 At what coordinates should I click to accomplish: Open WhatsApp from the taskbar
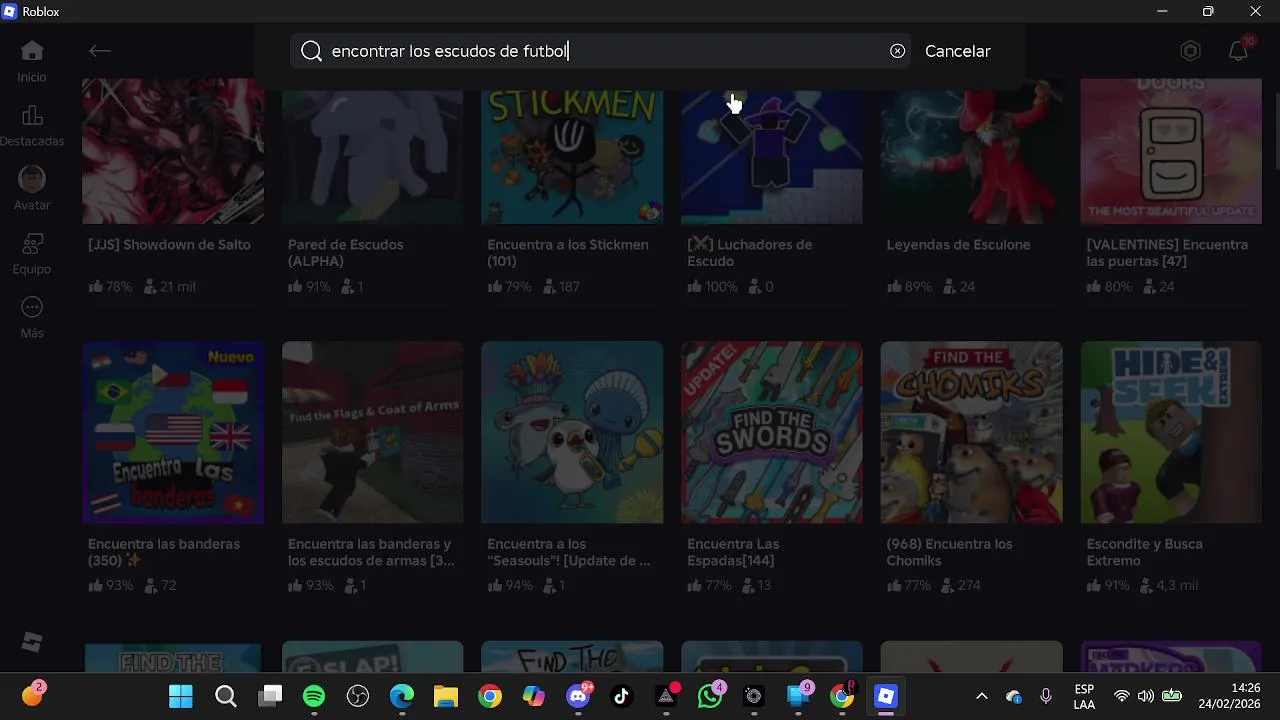click(710, 696)
